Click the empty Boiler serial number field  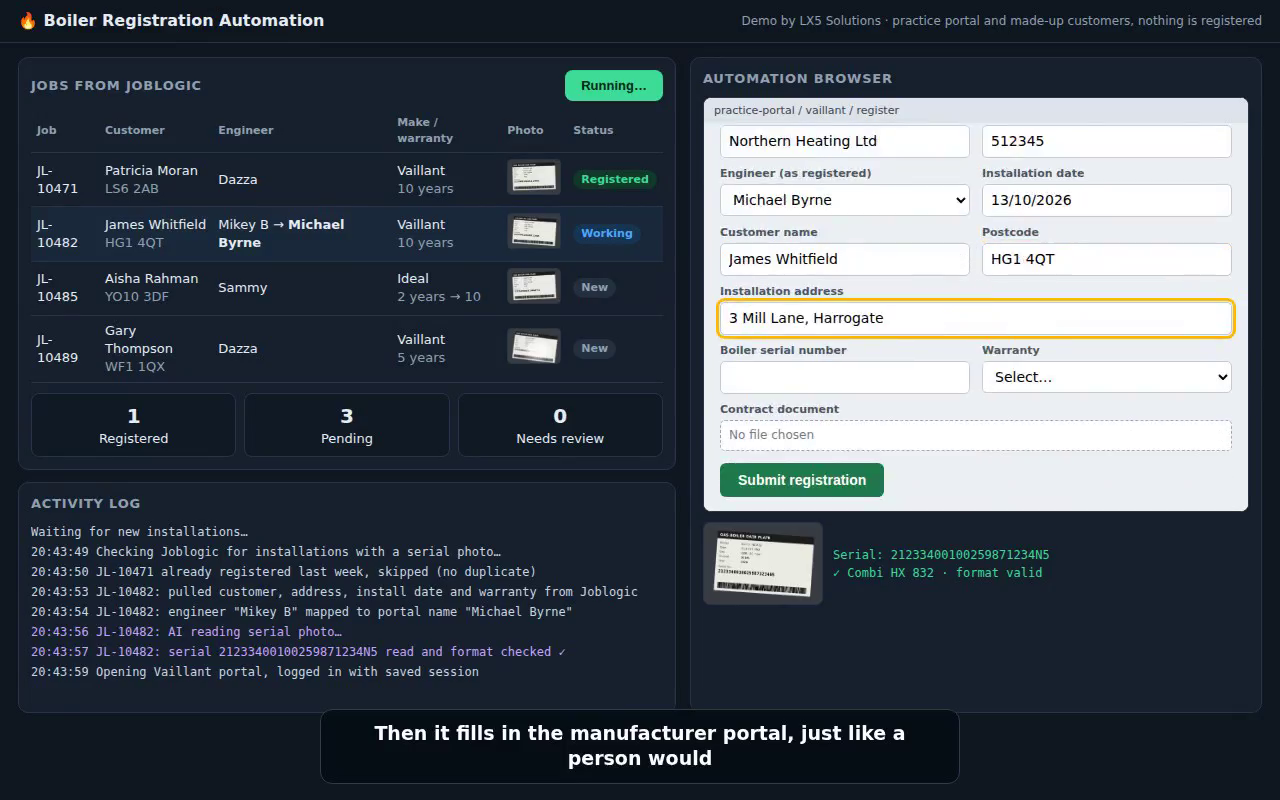click(845, 377)
